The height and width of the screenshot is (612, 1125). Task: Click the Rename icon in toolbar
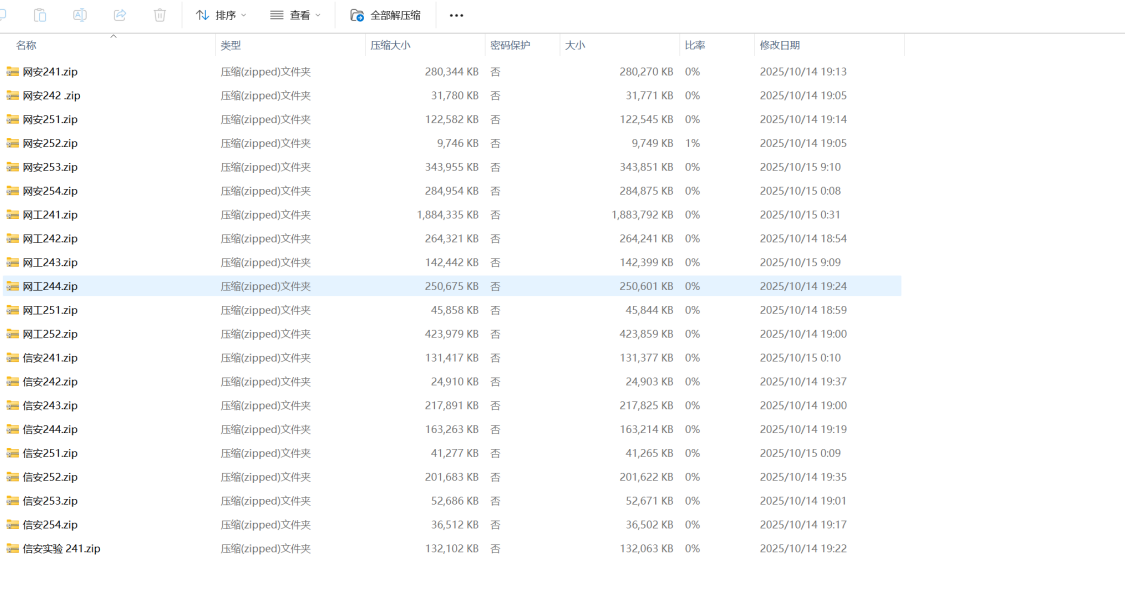(x=80, y=15)
